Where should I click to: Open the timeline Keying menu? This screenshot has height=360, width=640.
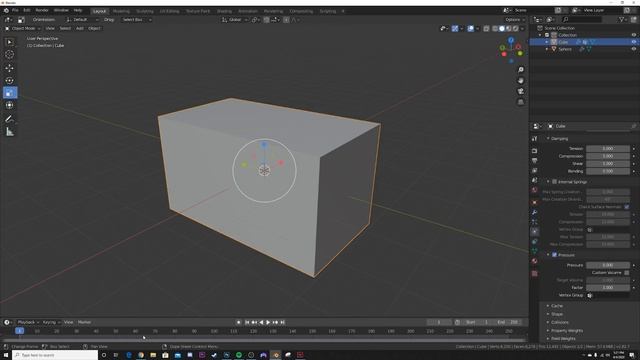coord(51,322)
